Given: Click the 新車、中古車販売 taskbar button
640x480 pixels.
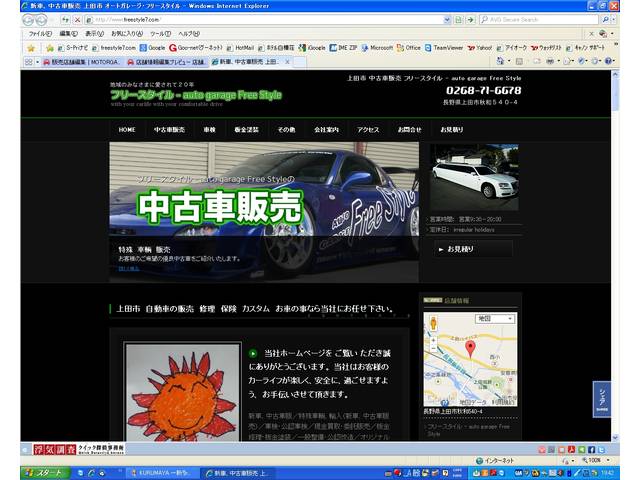Looking at the screenshot, I should pyautogui.click(x=239, y=473).
